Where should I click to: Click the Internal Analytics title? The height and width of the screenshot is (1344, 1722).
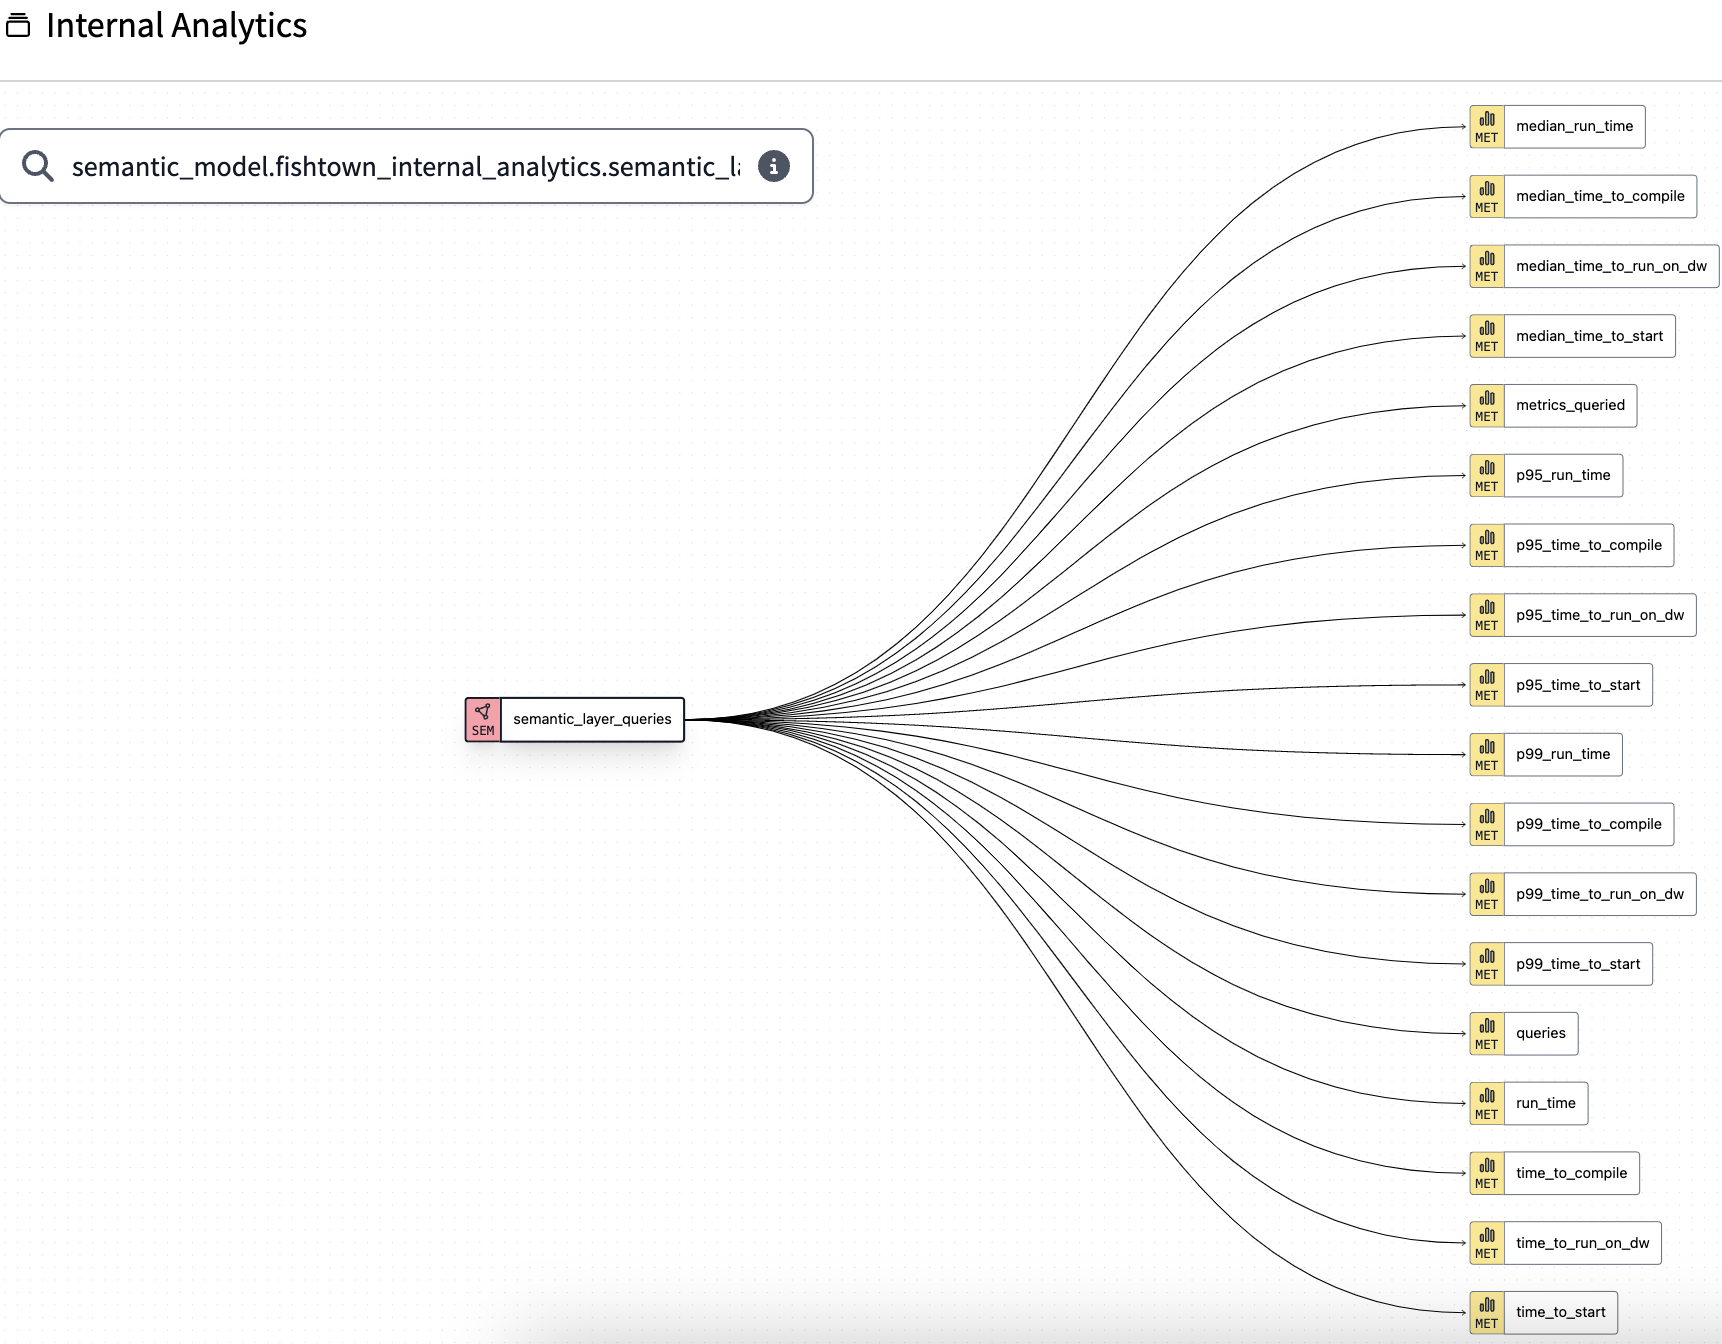(x=176, y=24)
